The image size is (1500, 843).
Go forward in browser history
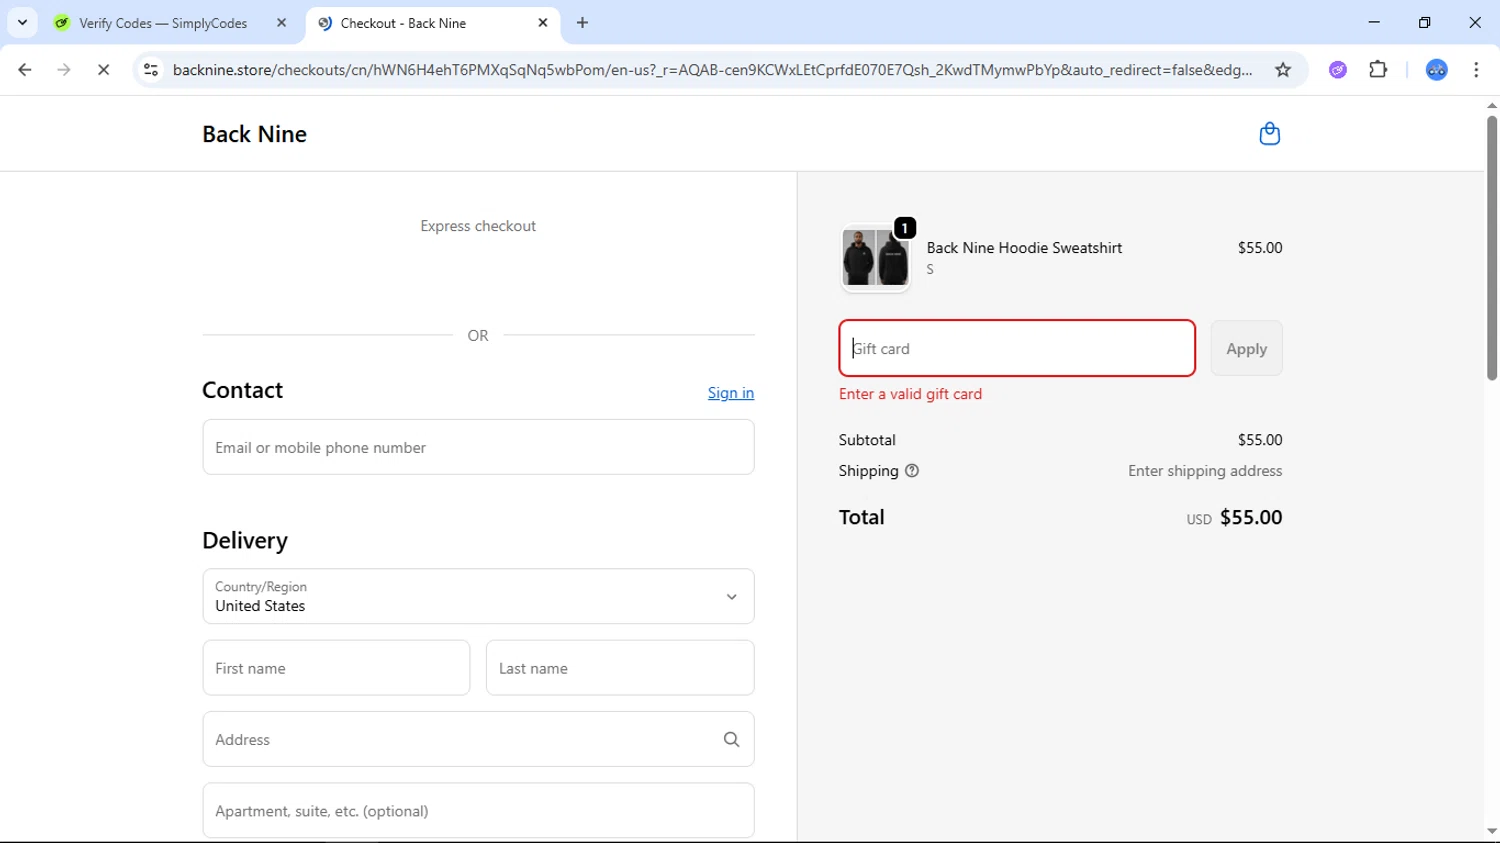point(64,70)
